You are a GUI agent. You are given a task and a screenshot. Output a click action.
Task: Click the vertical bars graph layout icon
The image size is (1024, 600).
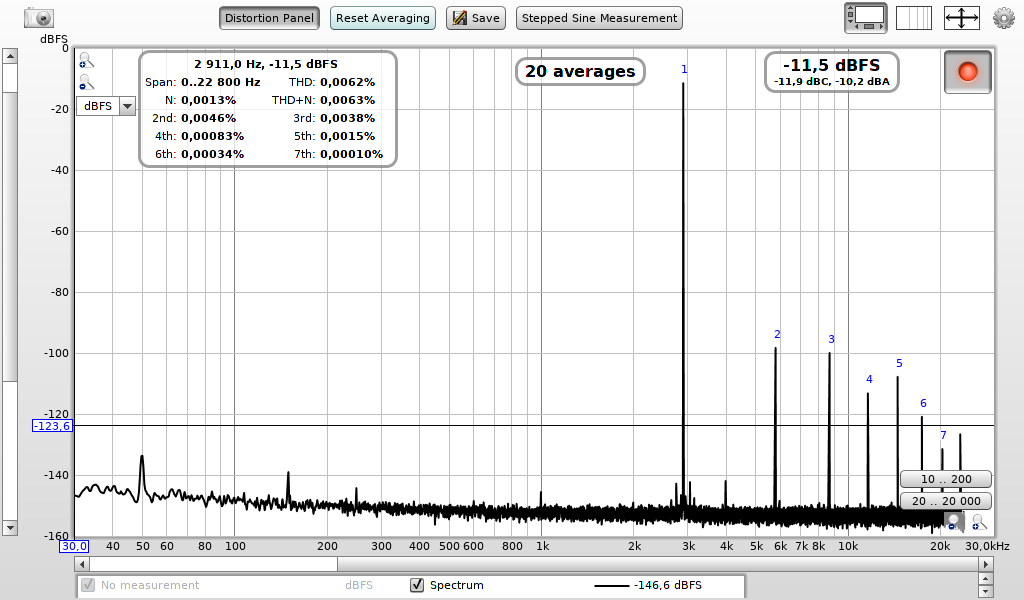[x=914, y=18]
